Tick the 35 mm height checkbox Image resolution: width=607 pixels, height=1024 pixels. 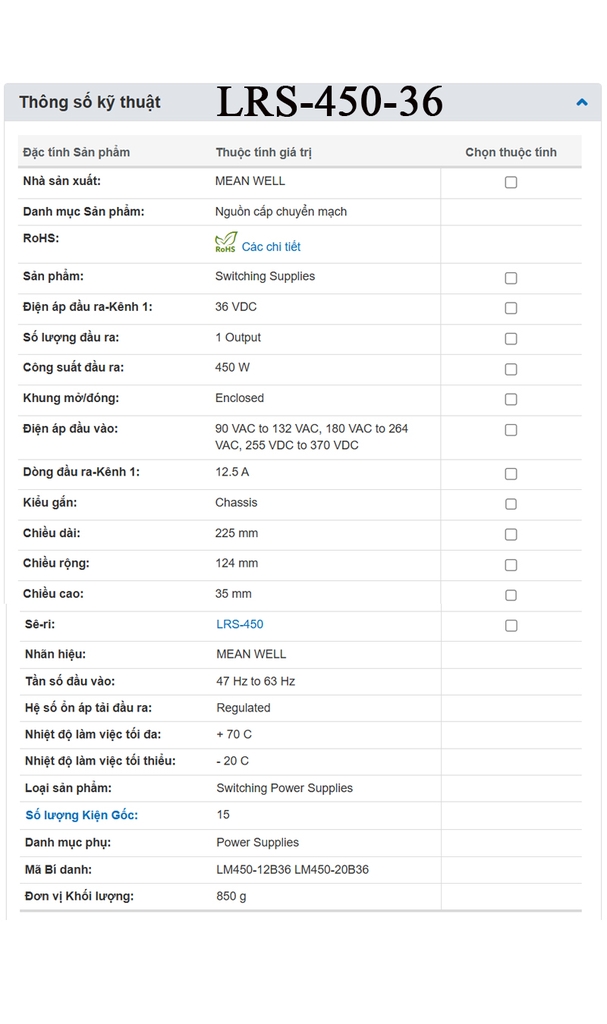click(x=511, y=595)
